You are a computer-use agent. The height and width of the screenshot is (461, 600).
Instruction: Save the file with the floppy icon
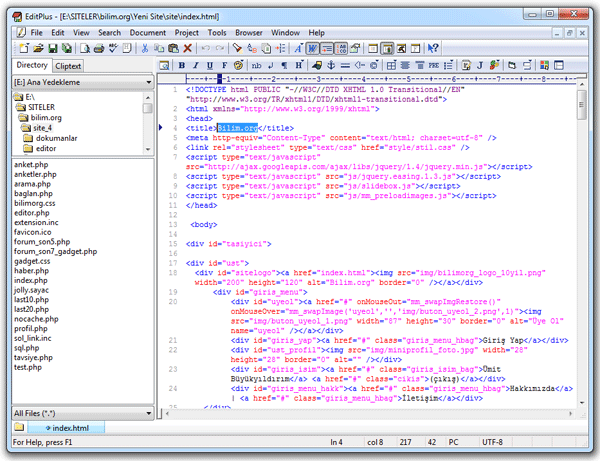(x=52, y=48)
